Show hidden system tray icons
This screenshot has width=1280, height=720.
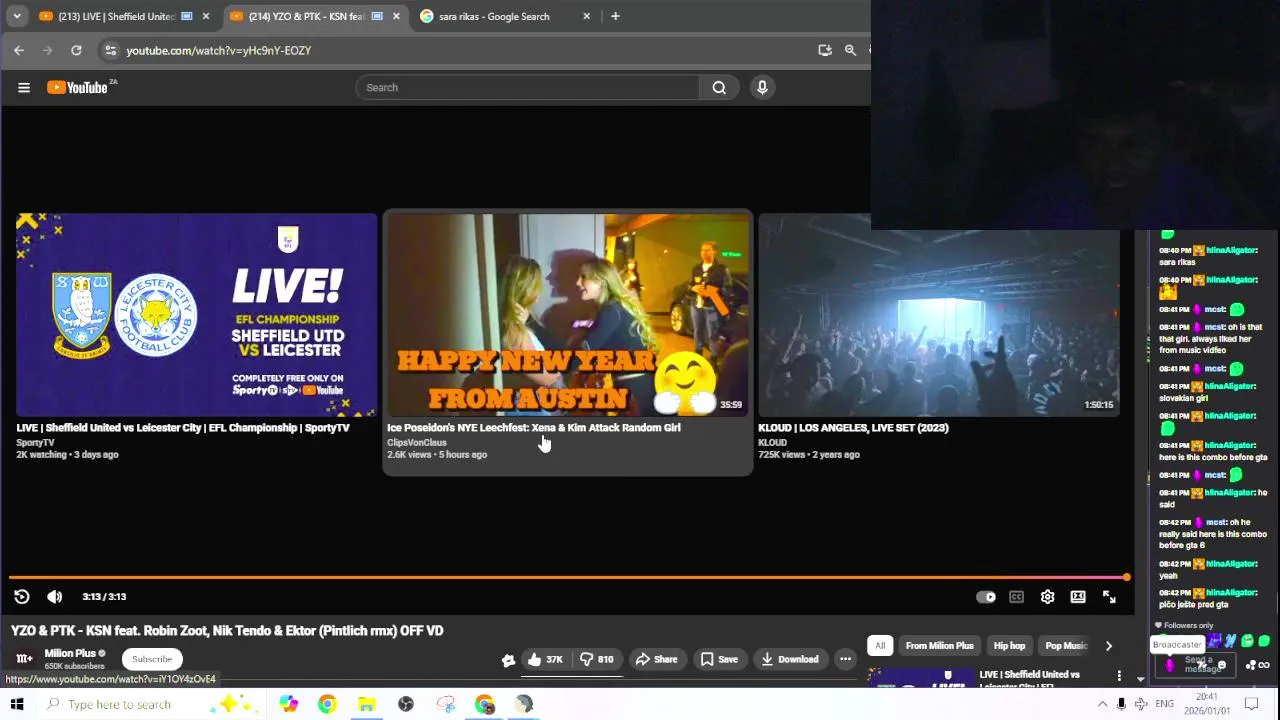[1102, 704]
